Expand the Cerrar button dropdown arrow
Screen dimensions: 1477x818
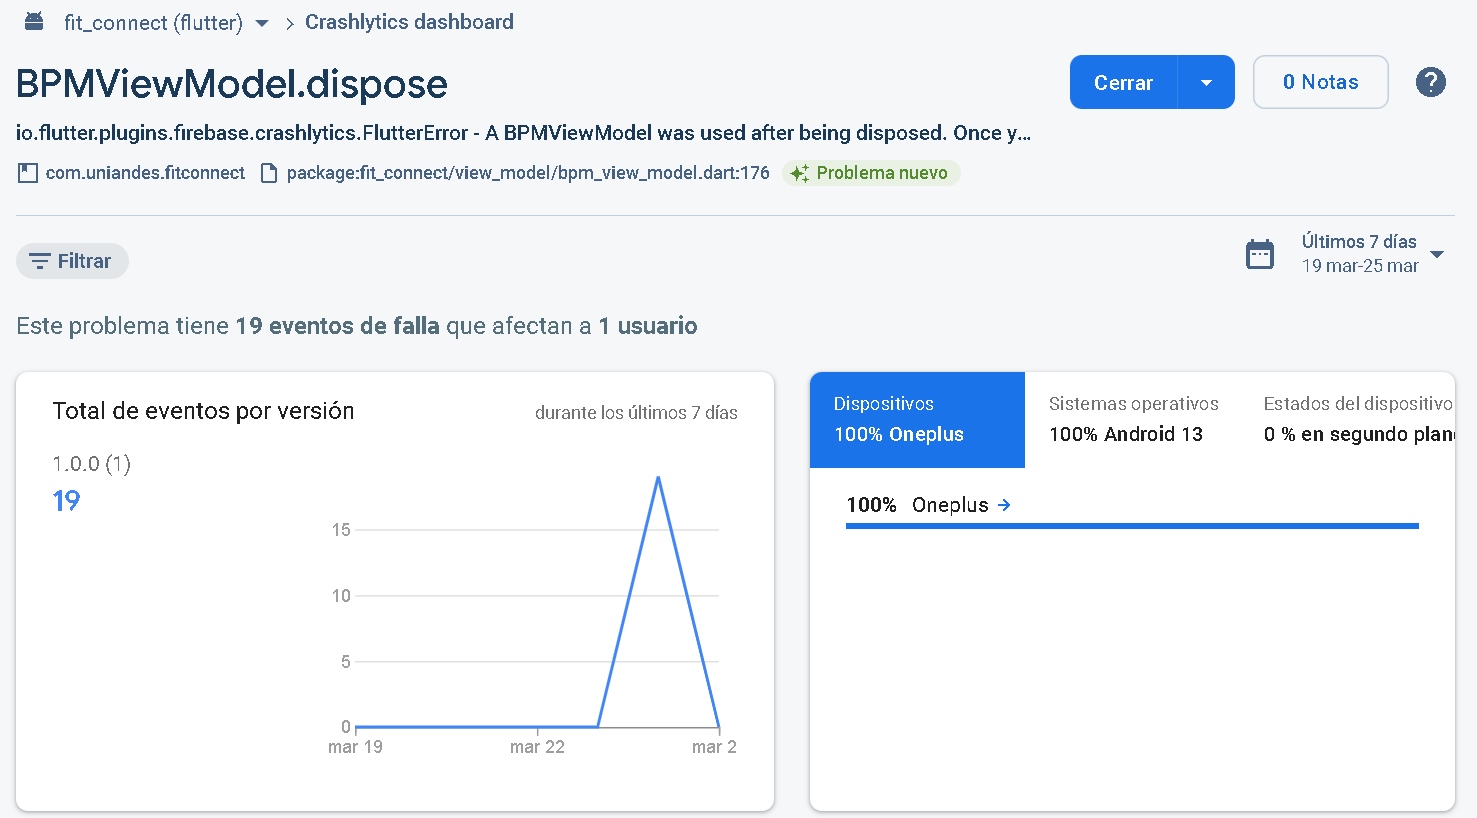click(x=1206, y=82)
